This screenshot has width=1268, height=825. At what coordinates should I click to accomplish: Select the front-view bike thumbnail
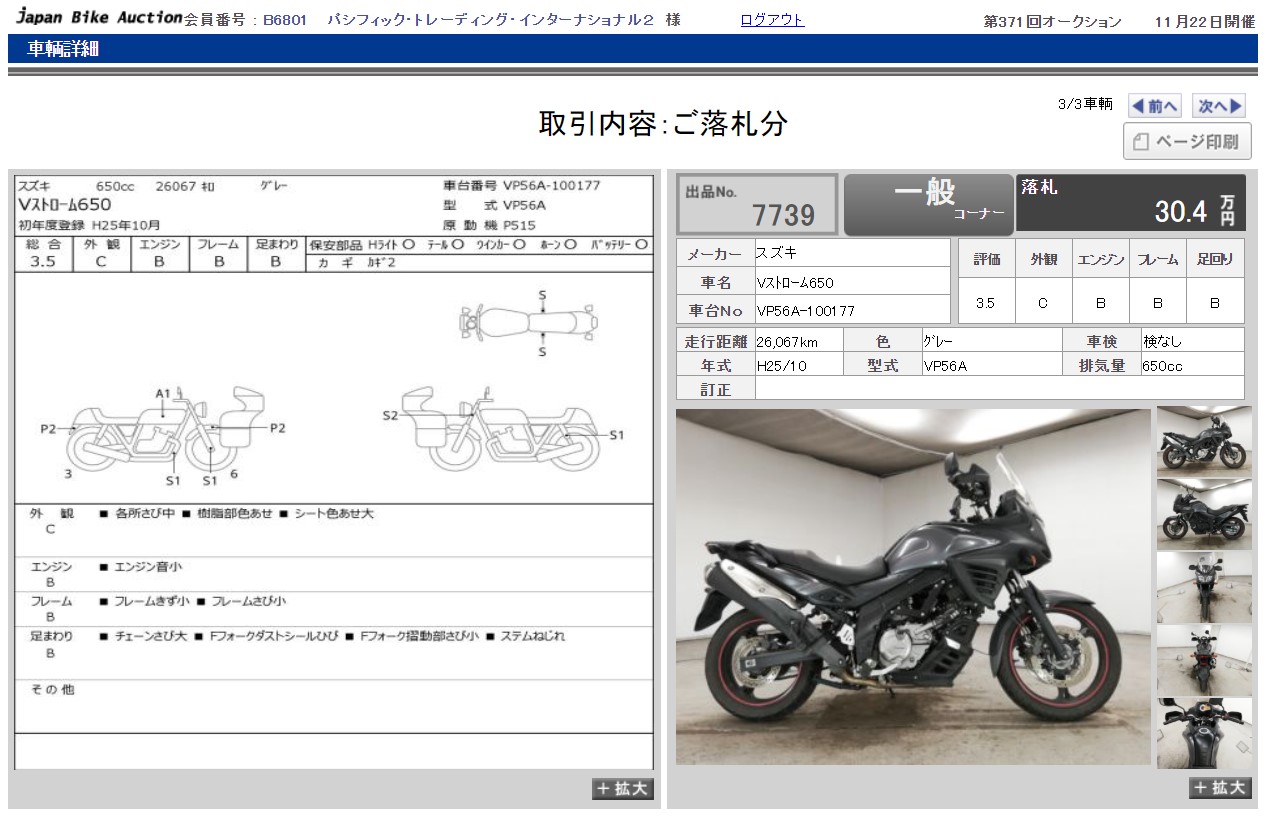coord(1204,587)
